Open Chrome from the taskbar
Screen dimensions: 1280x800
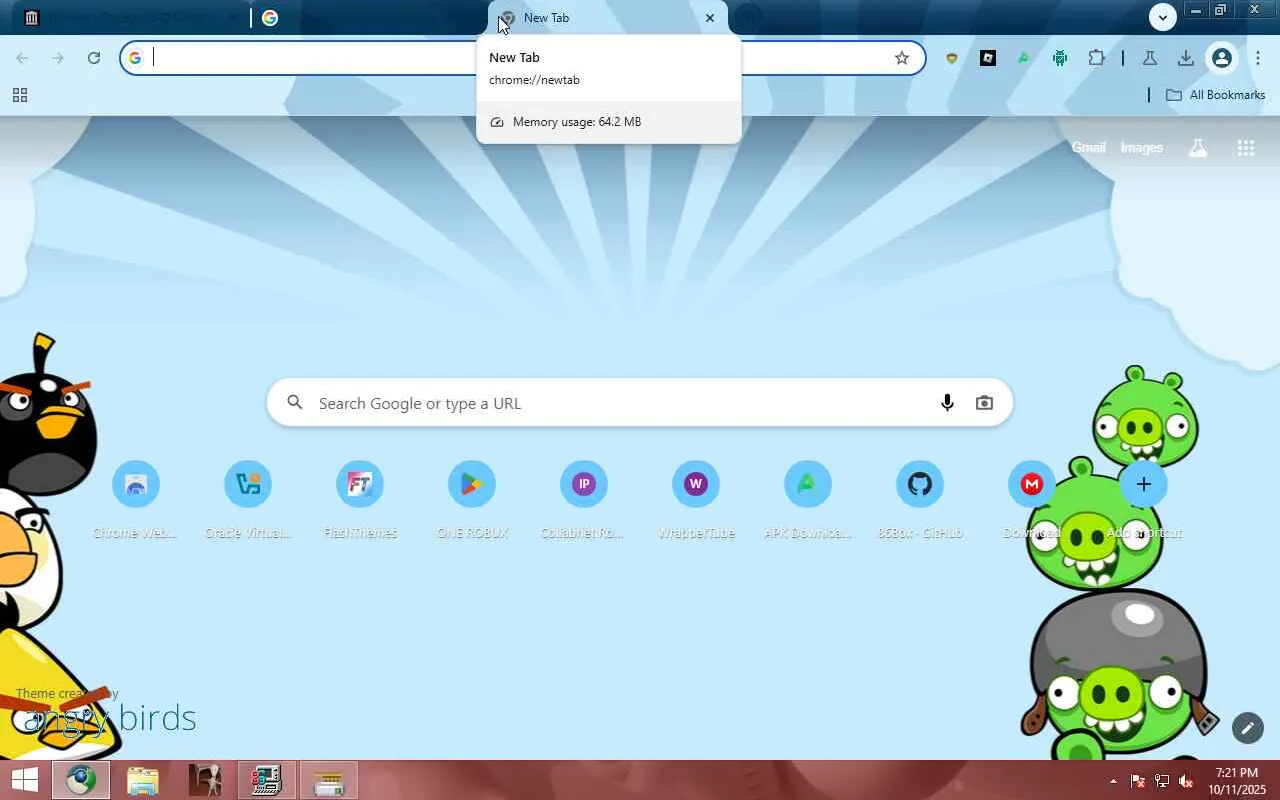click(x=81, y=780)
